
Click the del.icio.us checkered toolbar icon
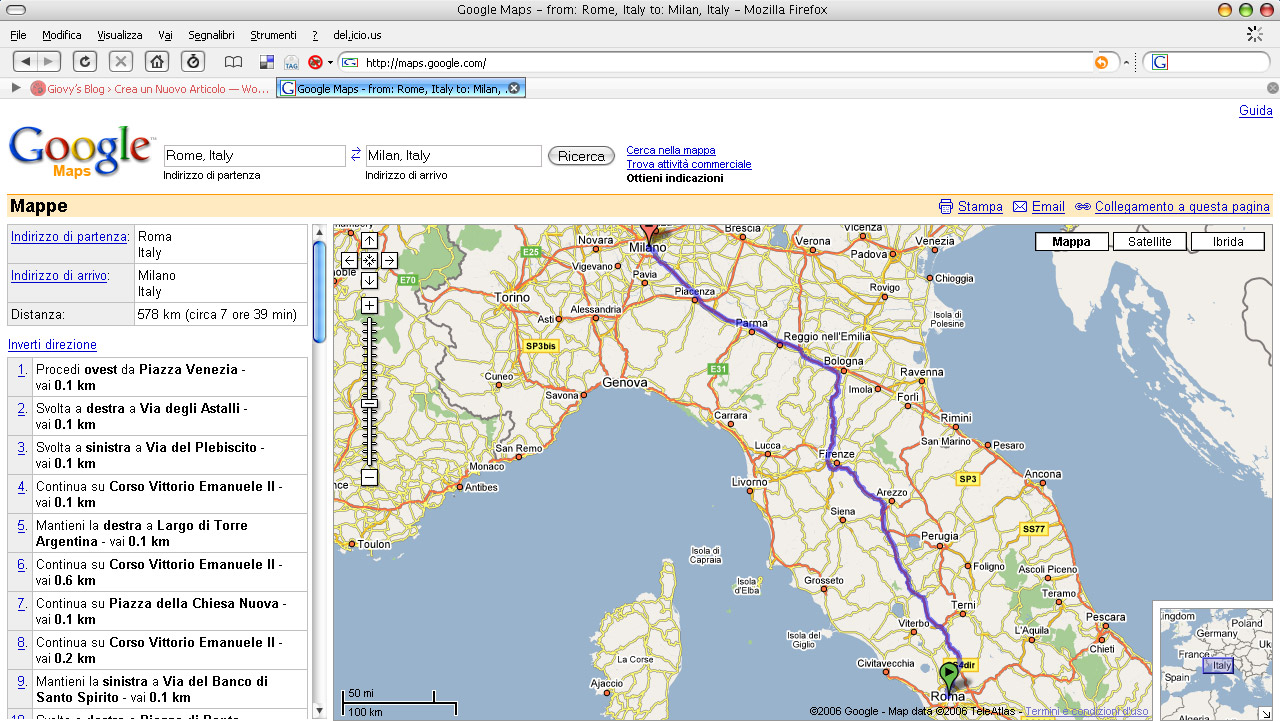(x=267, y=62)
